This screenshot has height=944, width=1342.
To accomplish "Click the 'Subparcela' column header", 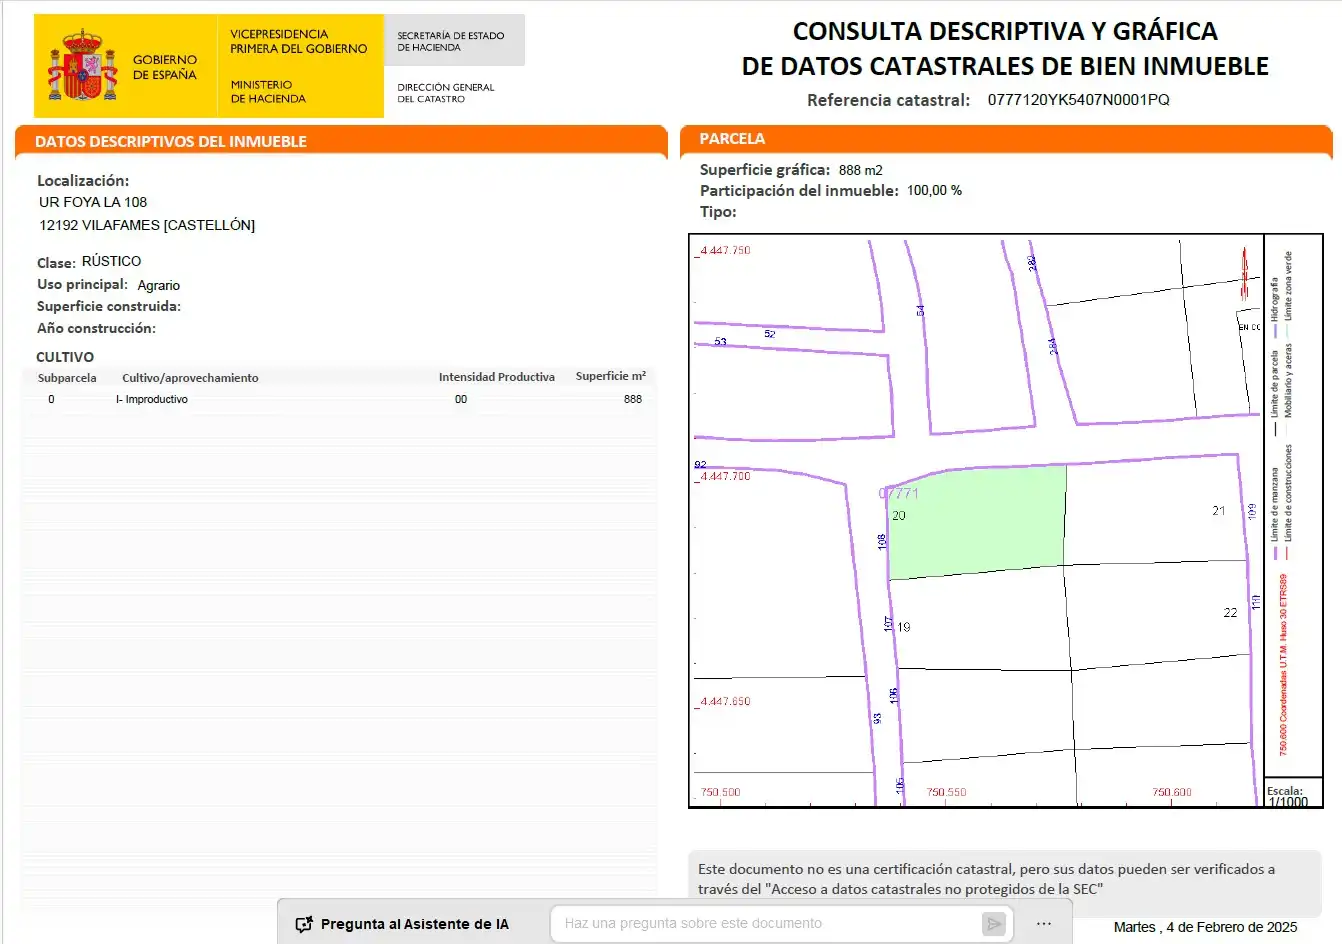I will tap(67, 378).
